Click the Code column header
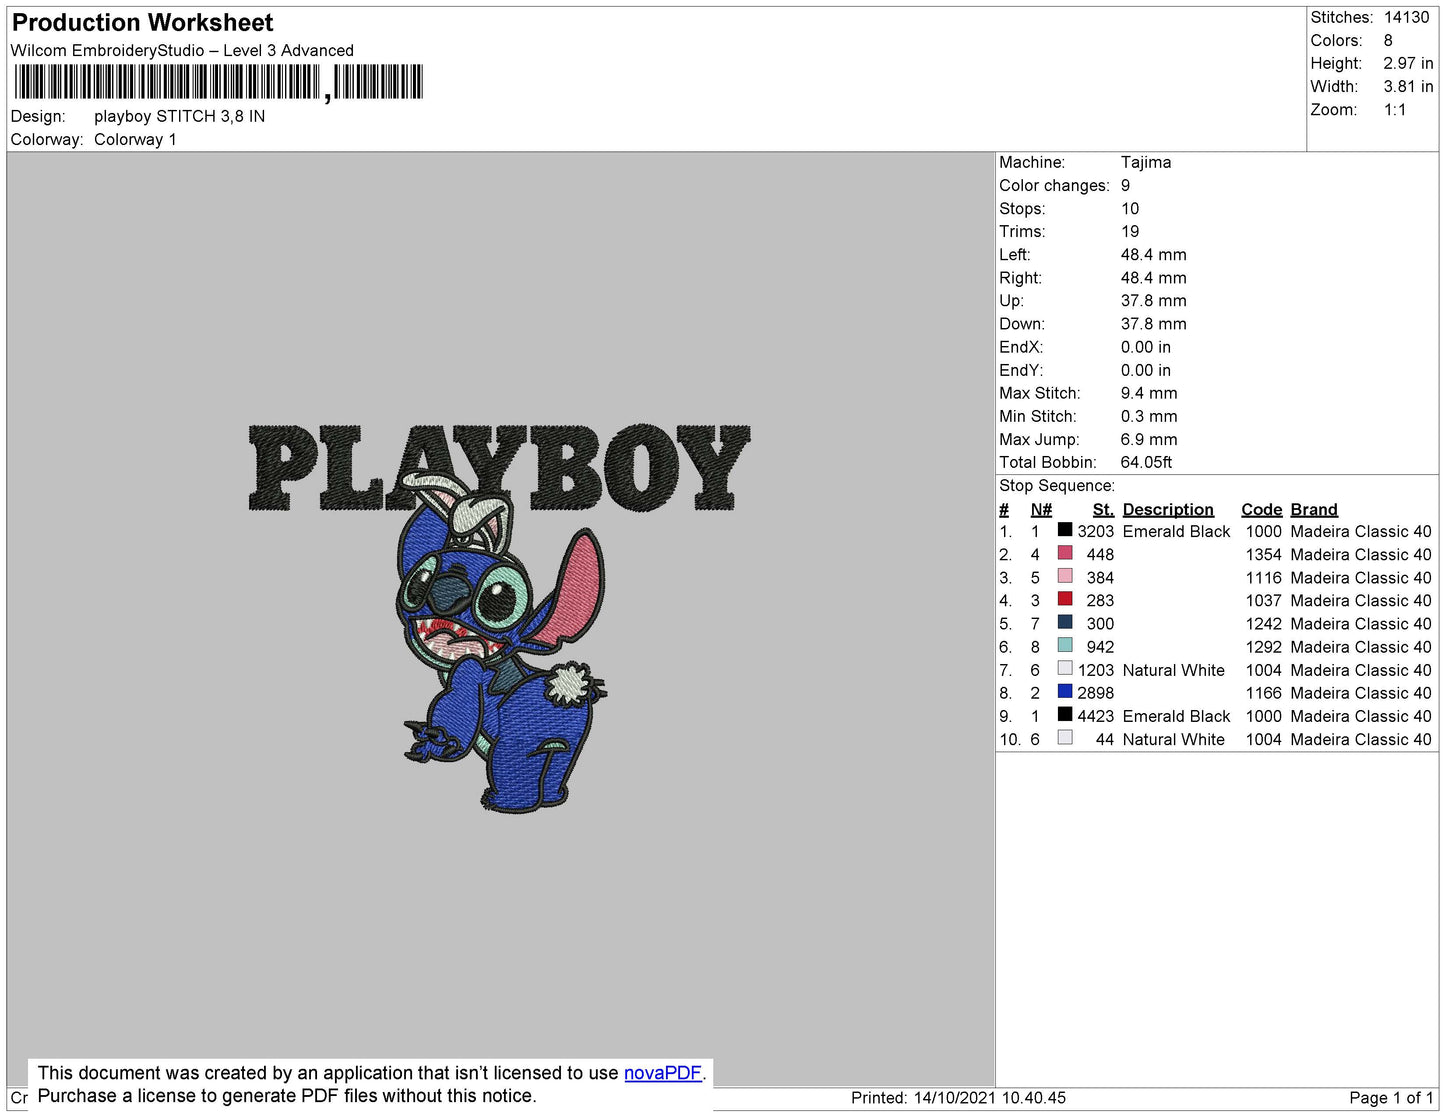This screenshot has height=1117, width=1445. click(1260, 509)
